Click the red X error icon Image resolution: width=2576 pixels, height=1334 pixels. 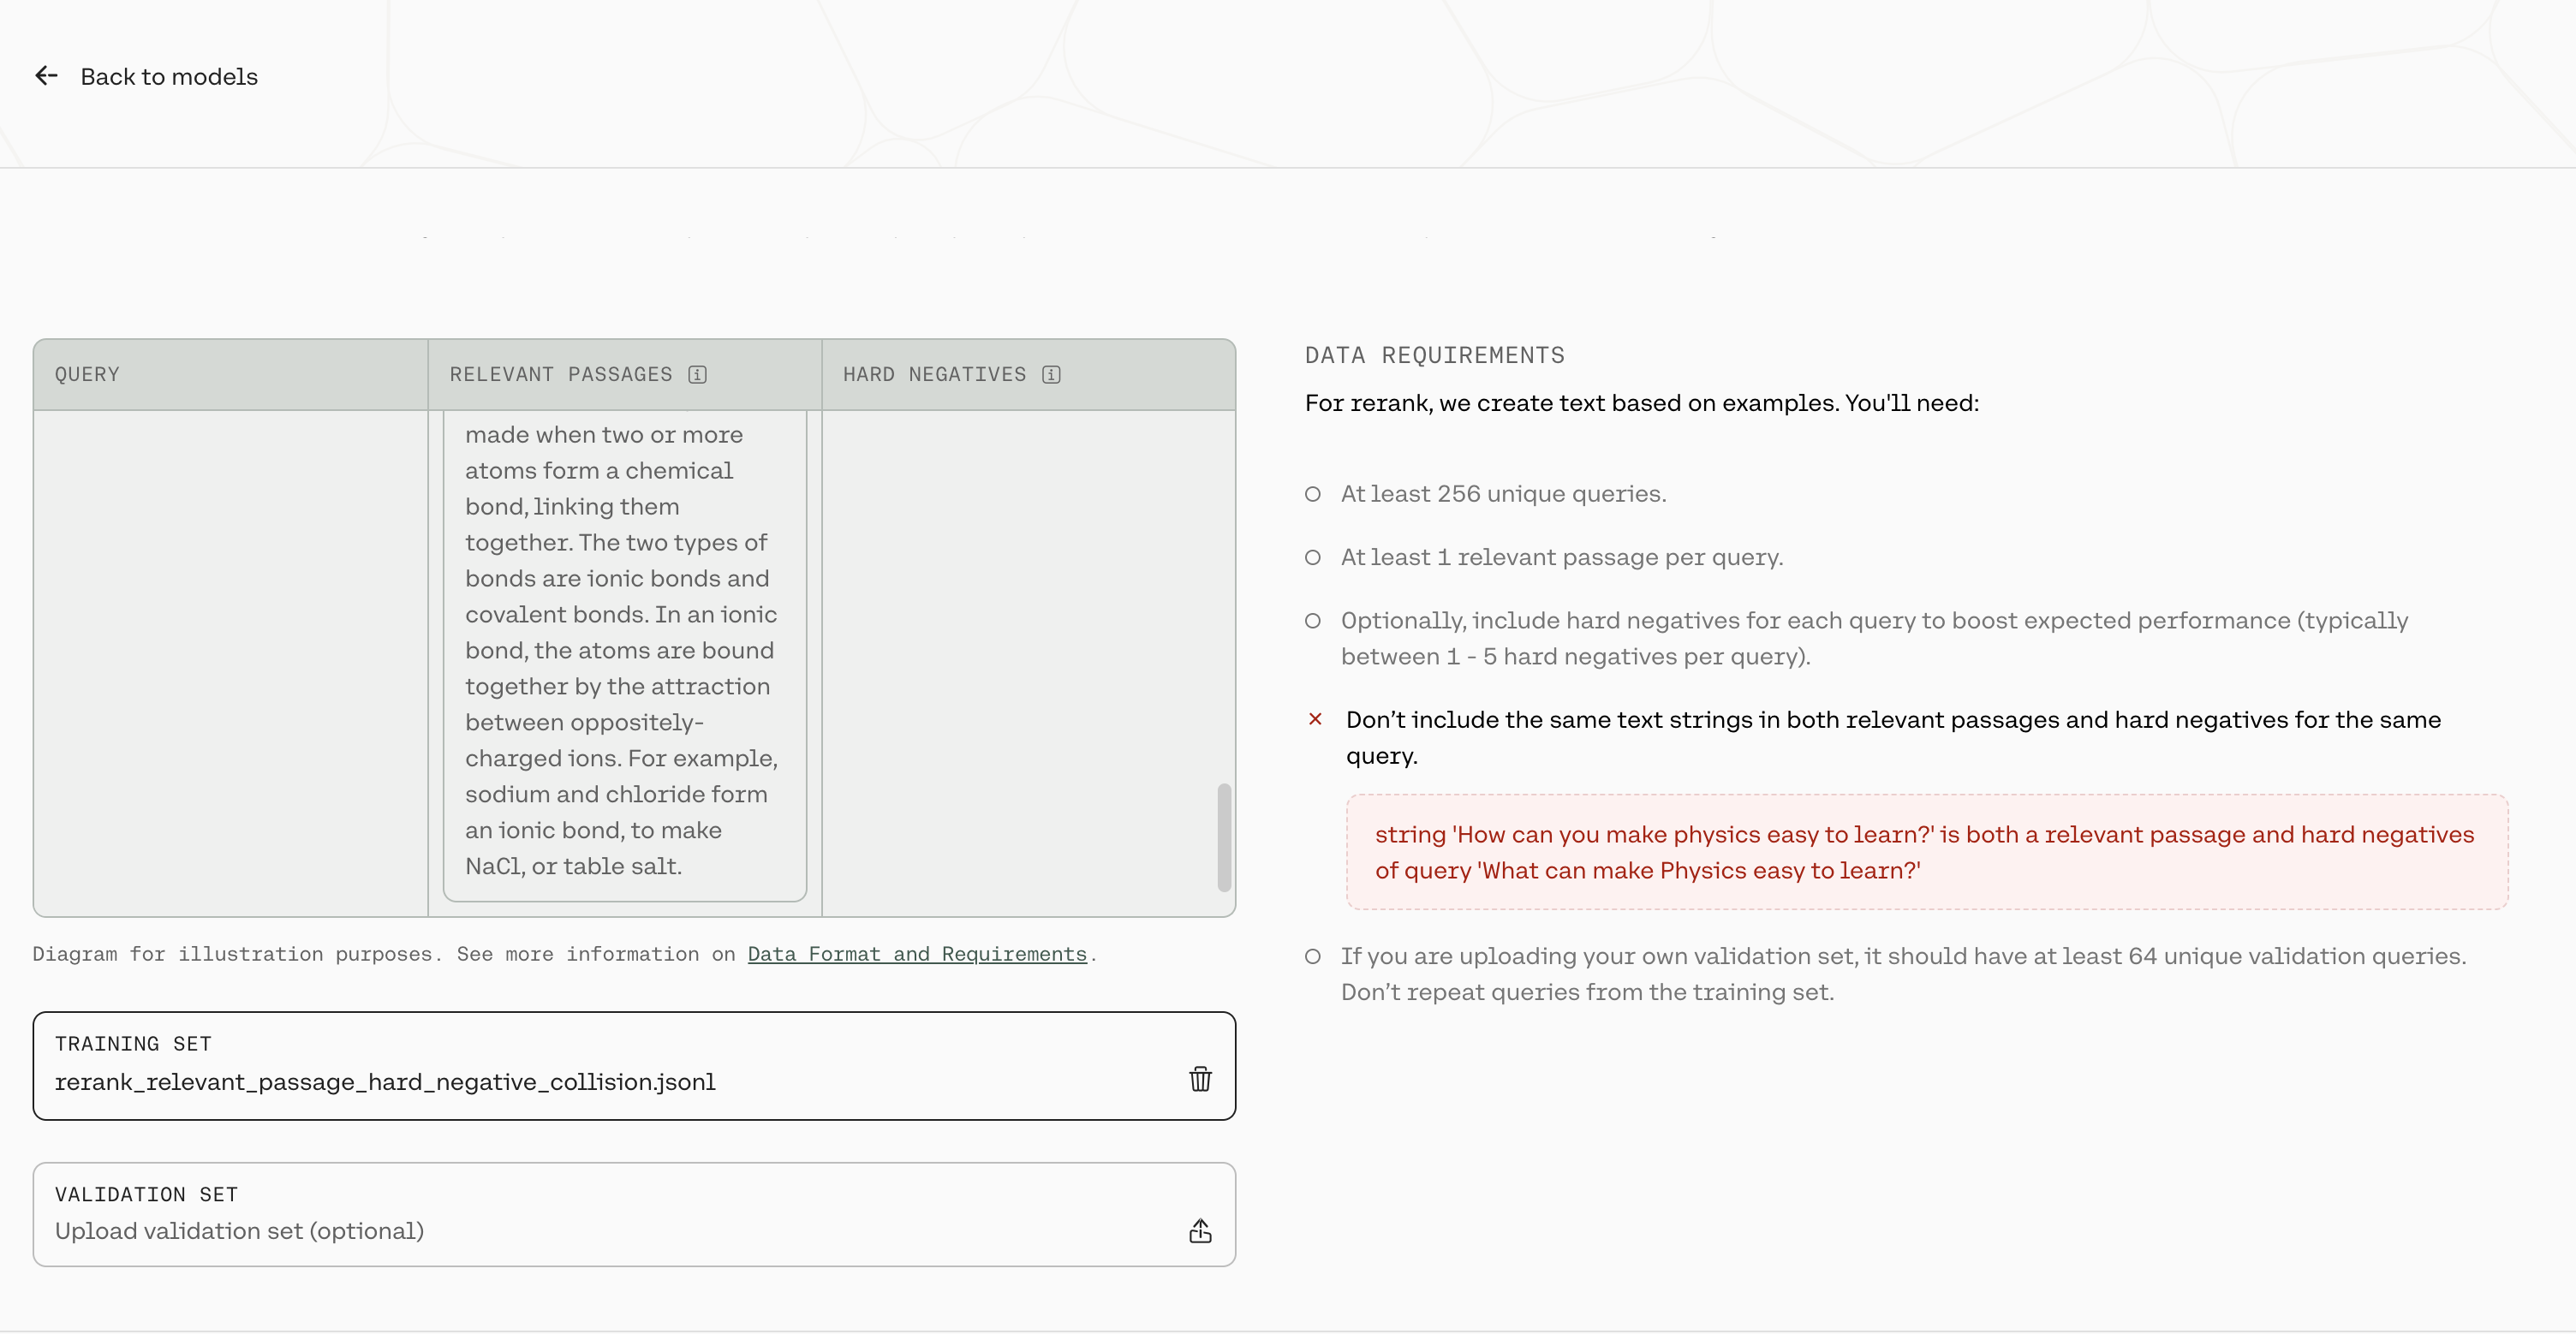pos(1315,719)
